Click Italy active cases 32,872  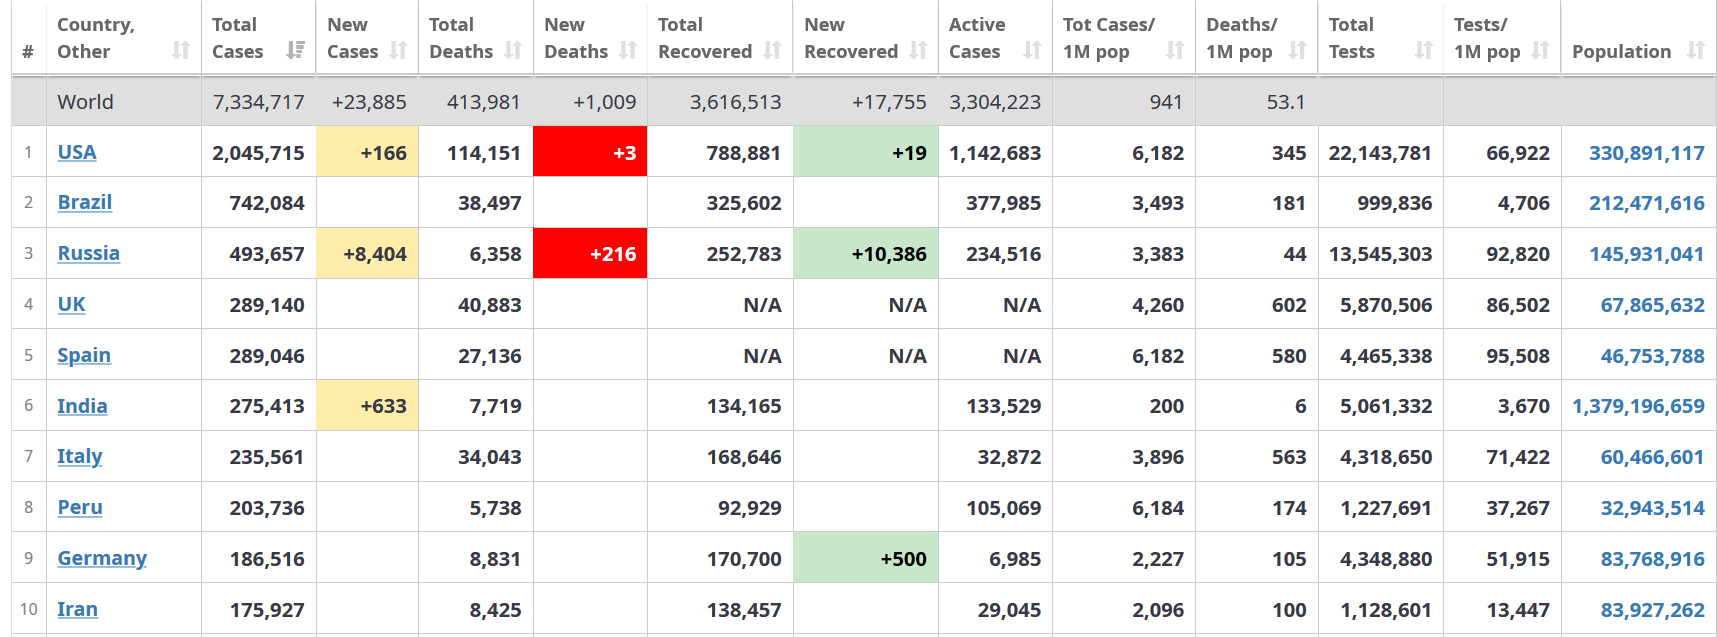(1009, 457)
